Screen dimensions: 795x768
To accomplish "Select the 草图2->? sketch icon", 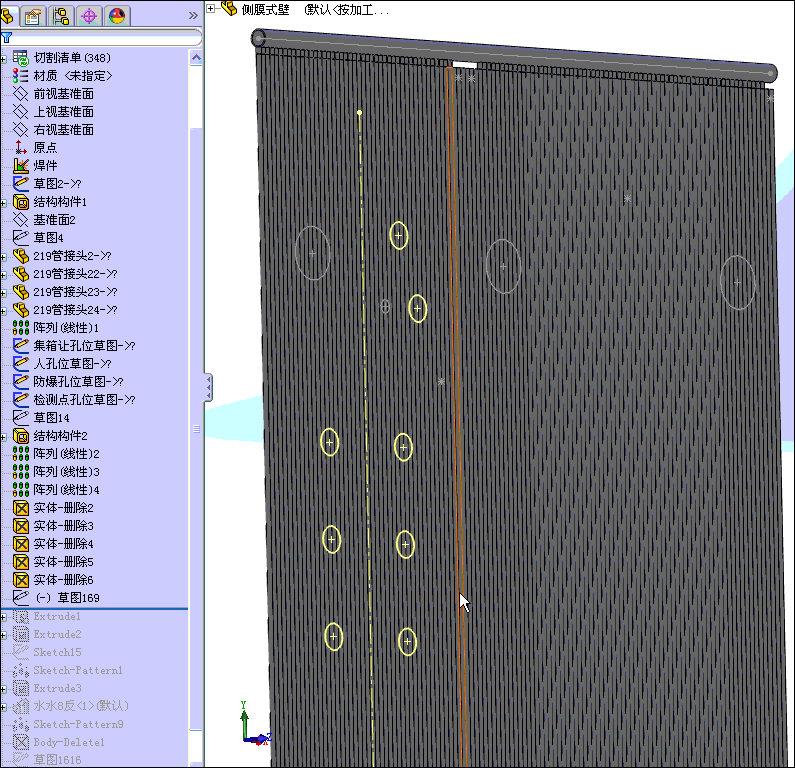I will pyautogui.click(x=21, y=184).
